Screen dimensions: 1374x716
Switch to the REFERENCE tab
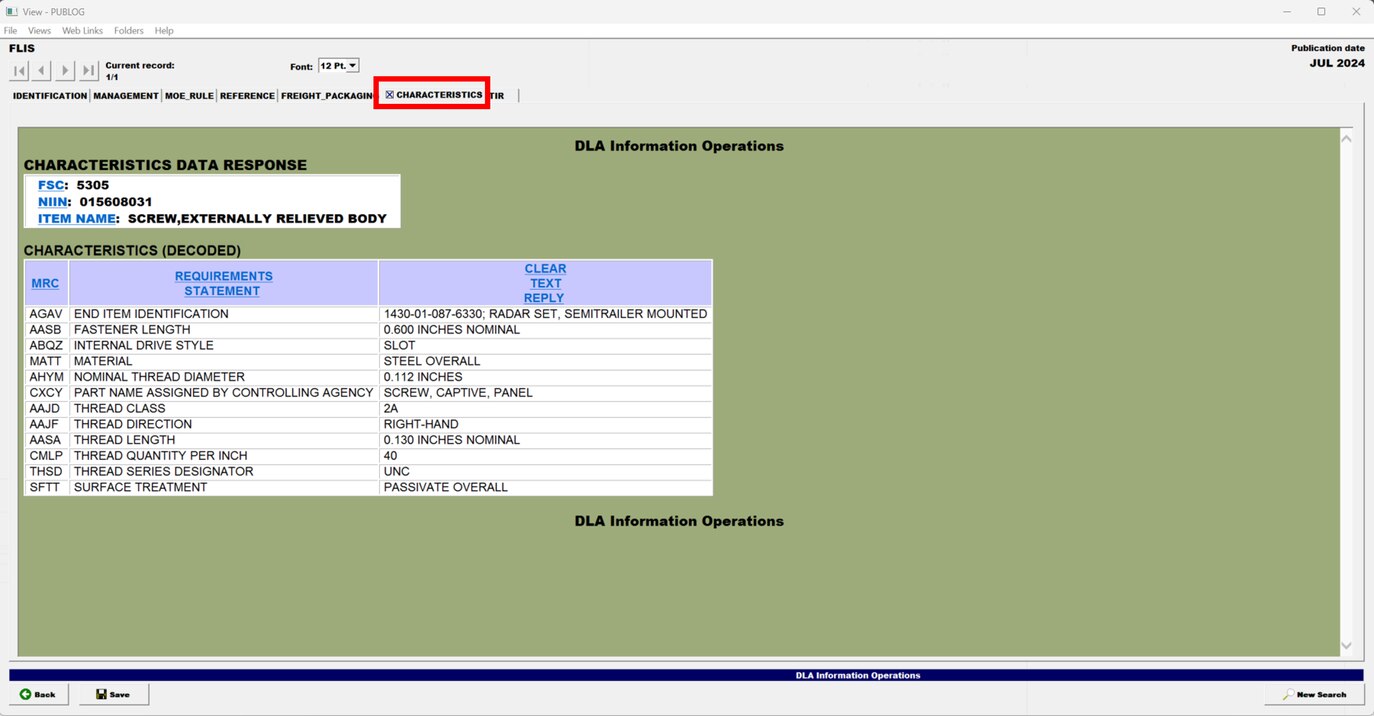[247, 96]
